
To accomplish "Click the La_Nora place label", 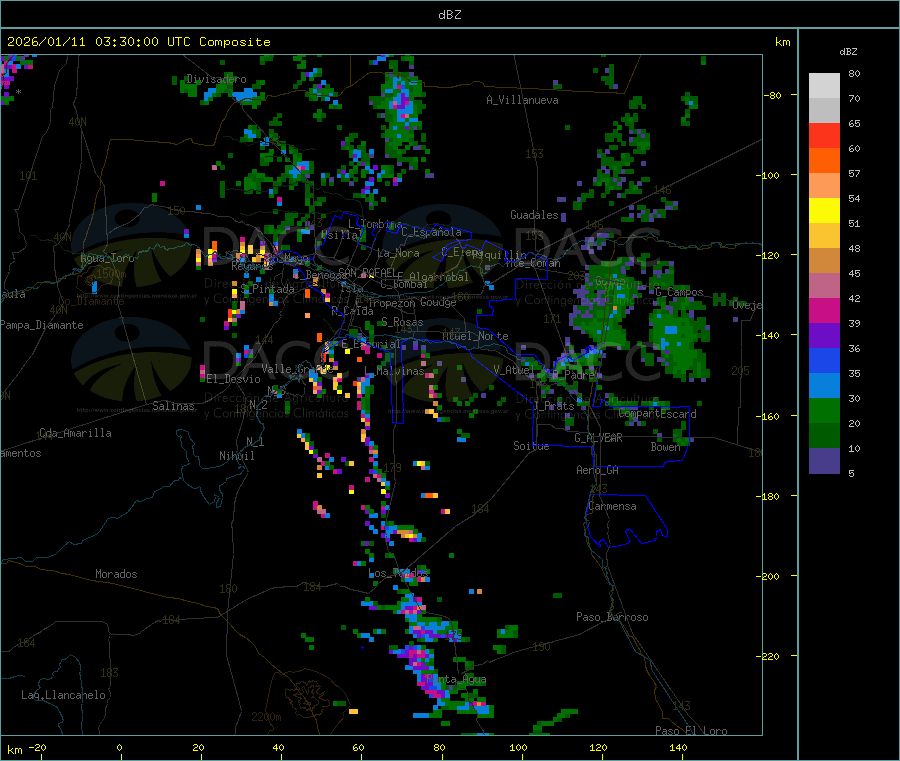I will pyautogui.click(x=399, y=253).
